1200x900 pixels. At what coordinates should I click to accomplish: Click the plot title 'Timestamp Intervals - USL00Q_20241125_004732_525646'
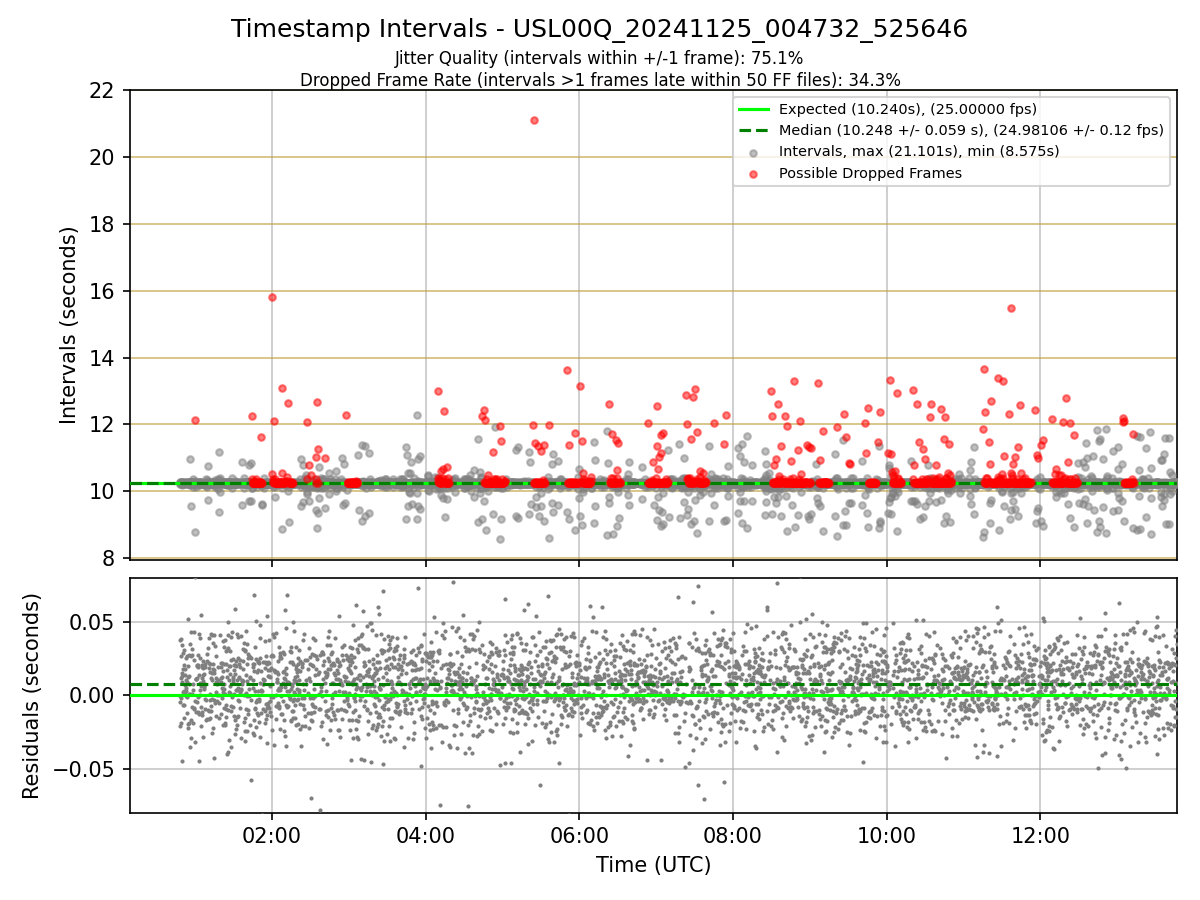599,29
